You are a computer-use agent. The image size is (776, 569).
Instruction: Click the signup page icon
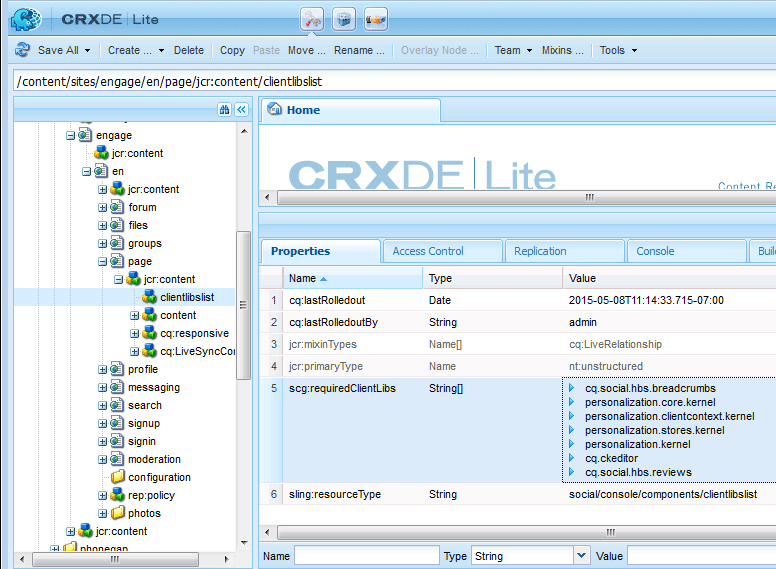[117, 423]
